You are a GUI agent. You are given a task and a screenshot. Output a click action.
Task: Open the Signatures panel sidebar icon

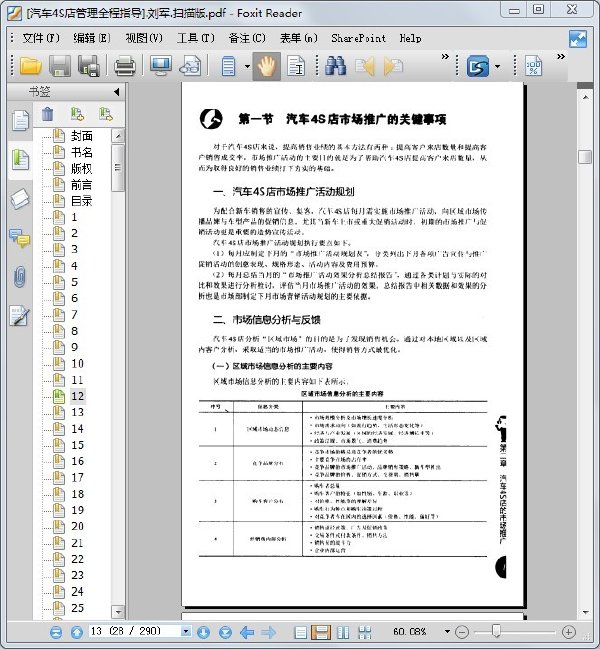pyautogui.click(x=19, y=316)
